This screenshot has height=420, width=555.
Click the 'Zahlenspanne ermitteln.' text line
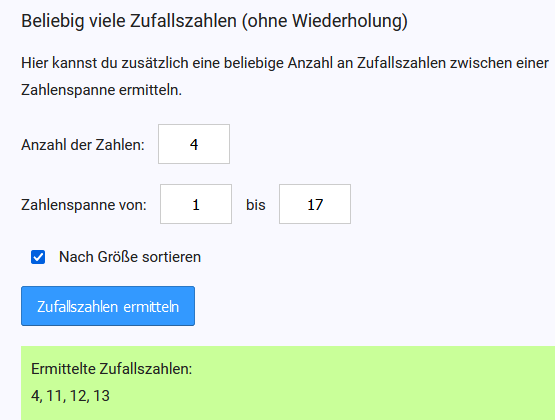(x=102, y=90)
